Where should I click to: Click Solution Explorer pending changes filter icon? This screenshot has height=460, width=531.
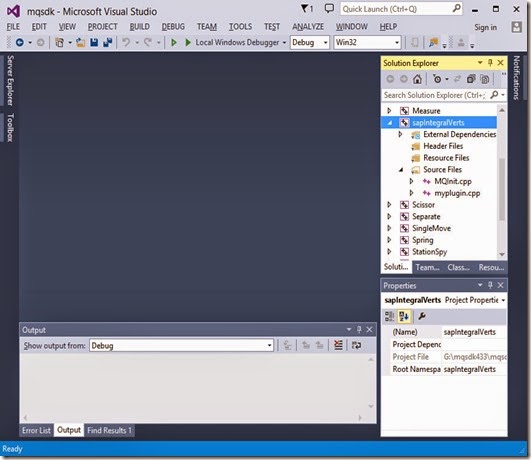tap(437, 79)
